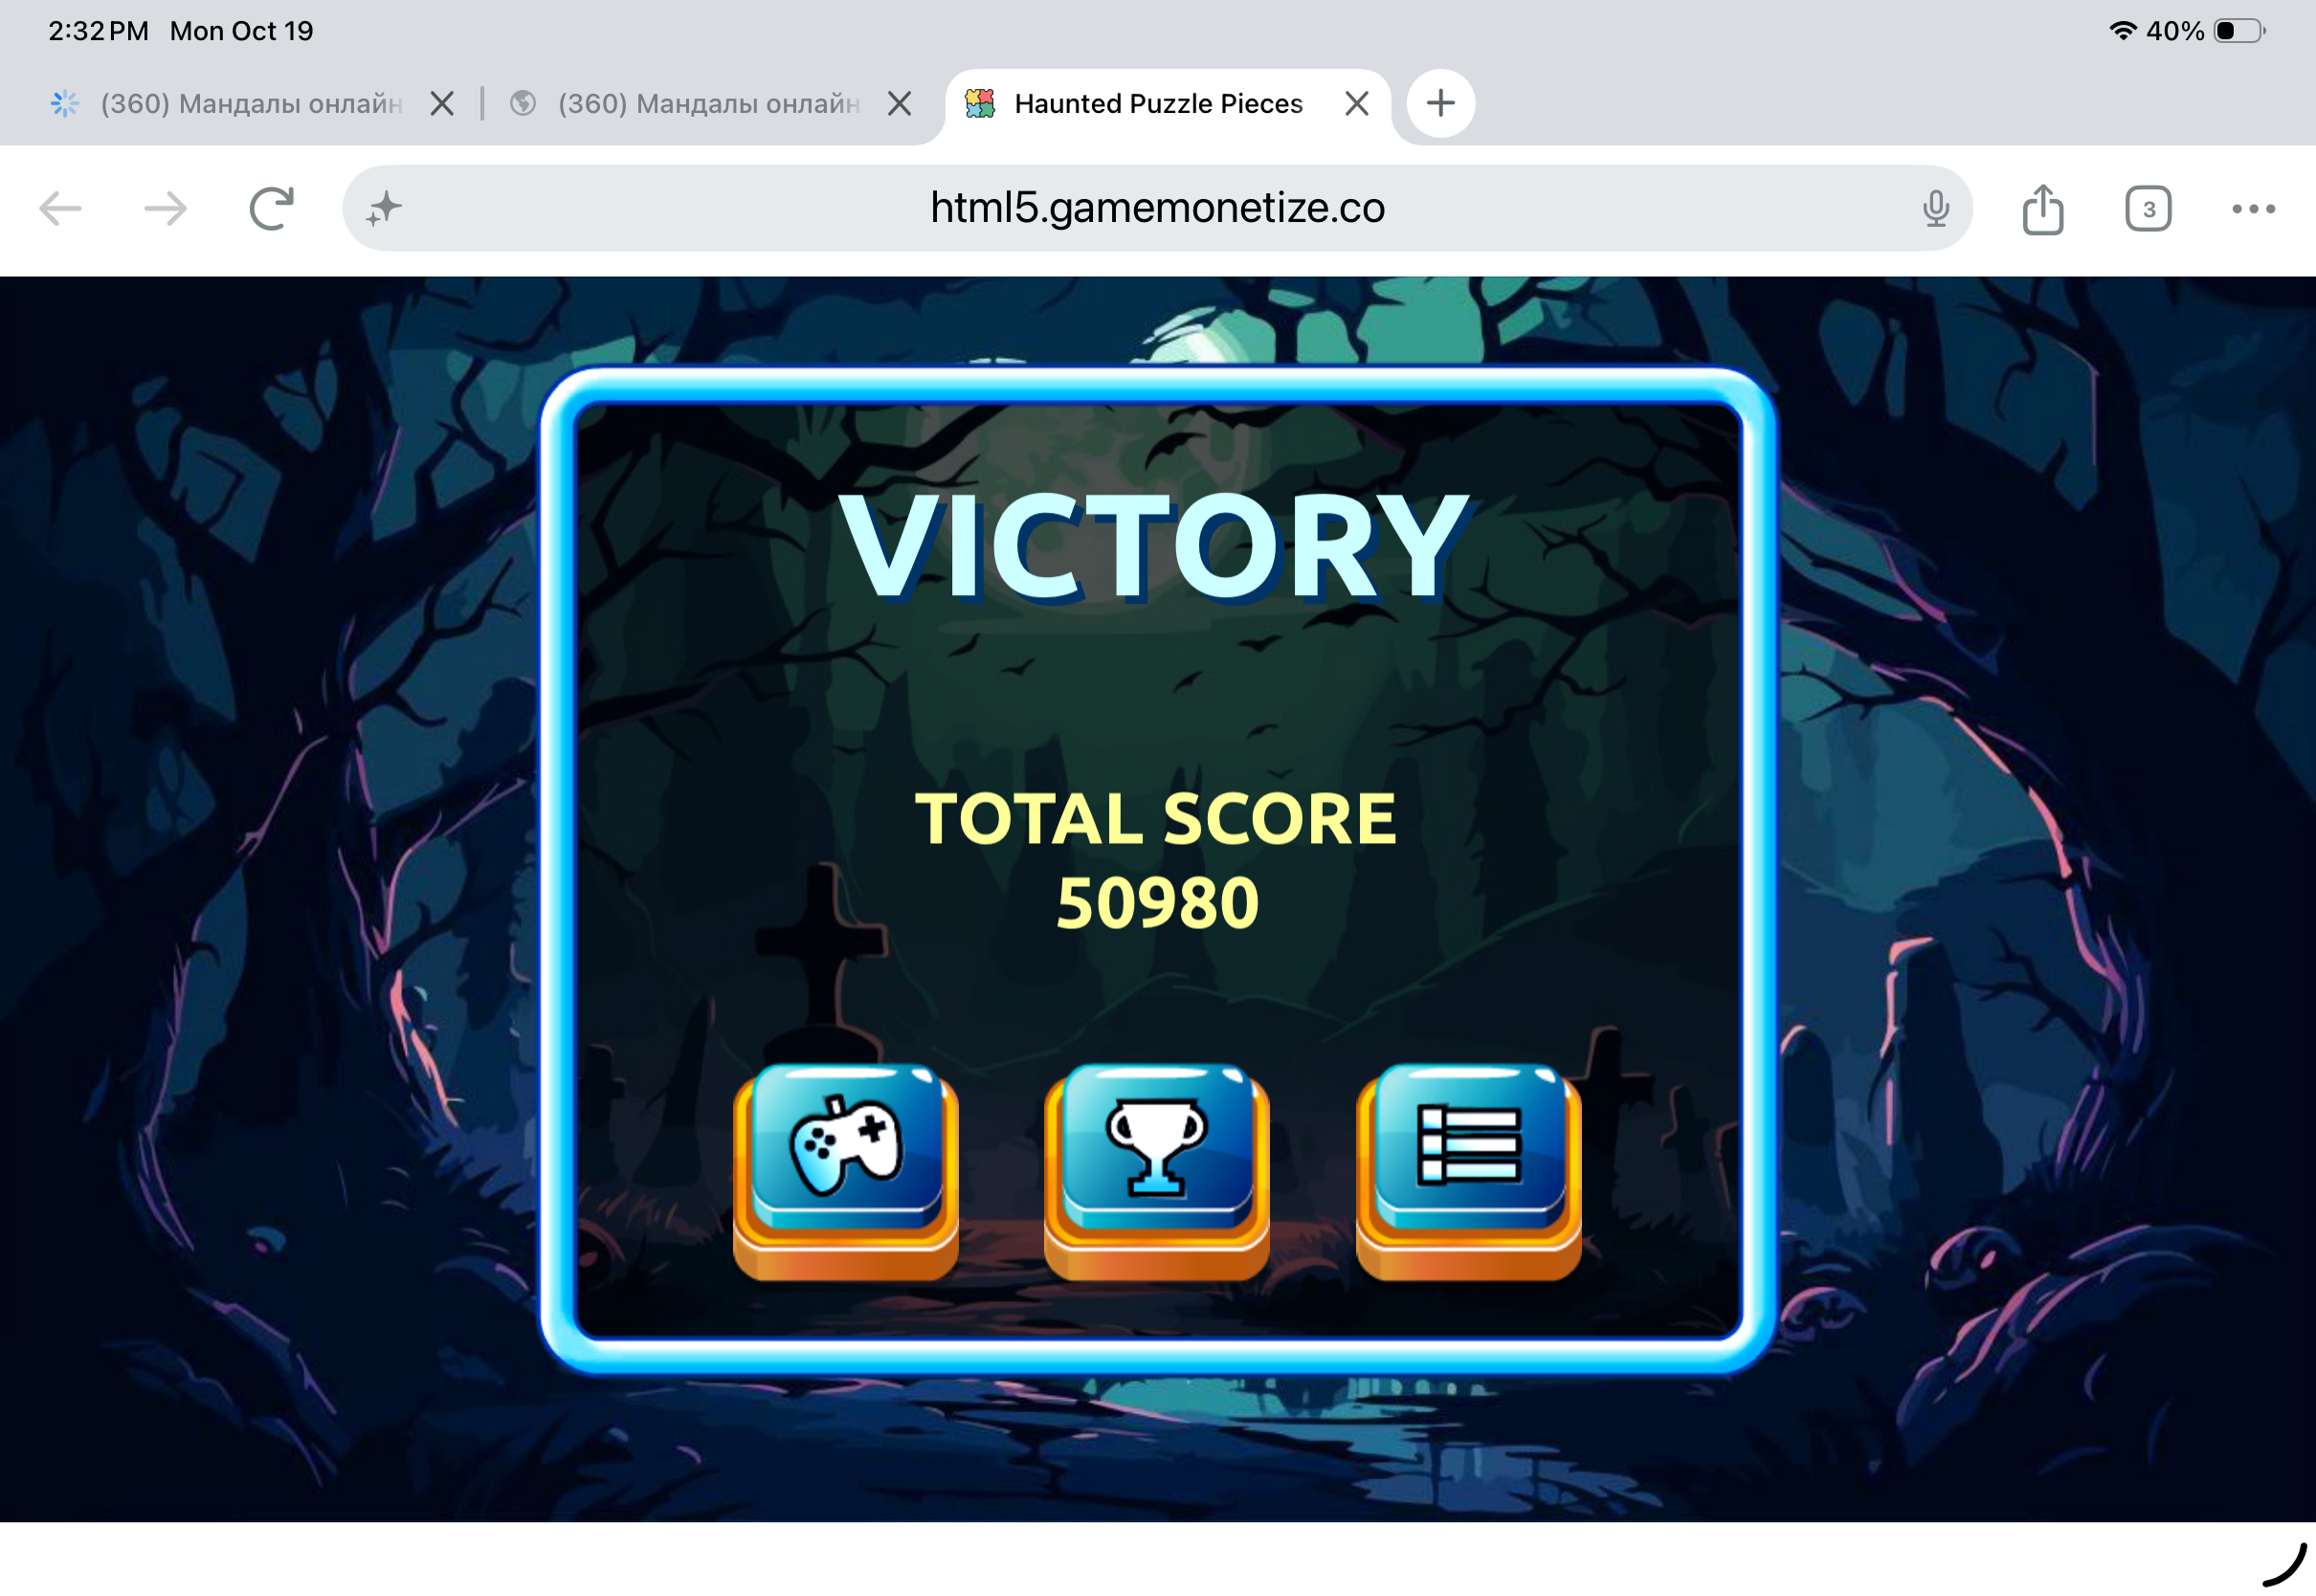
Task: Open the share sheet icon
Action: coord(2042,208)
